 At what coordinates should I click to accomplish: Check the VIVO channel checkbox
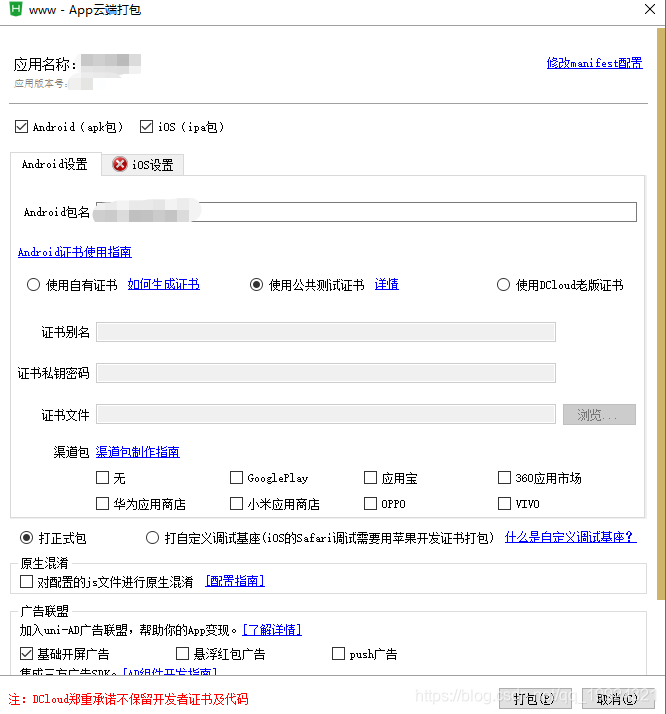pos(504,504)
